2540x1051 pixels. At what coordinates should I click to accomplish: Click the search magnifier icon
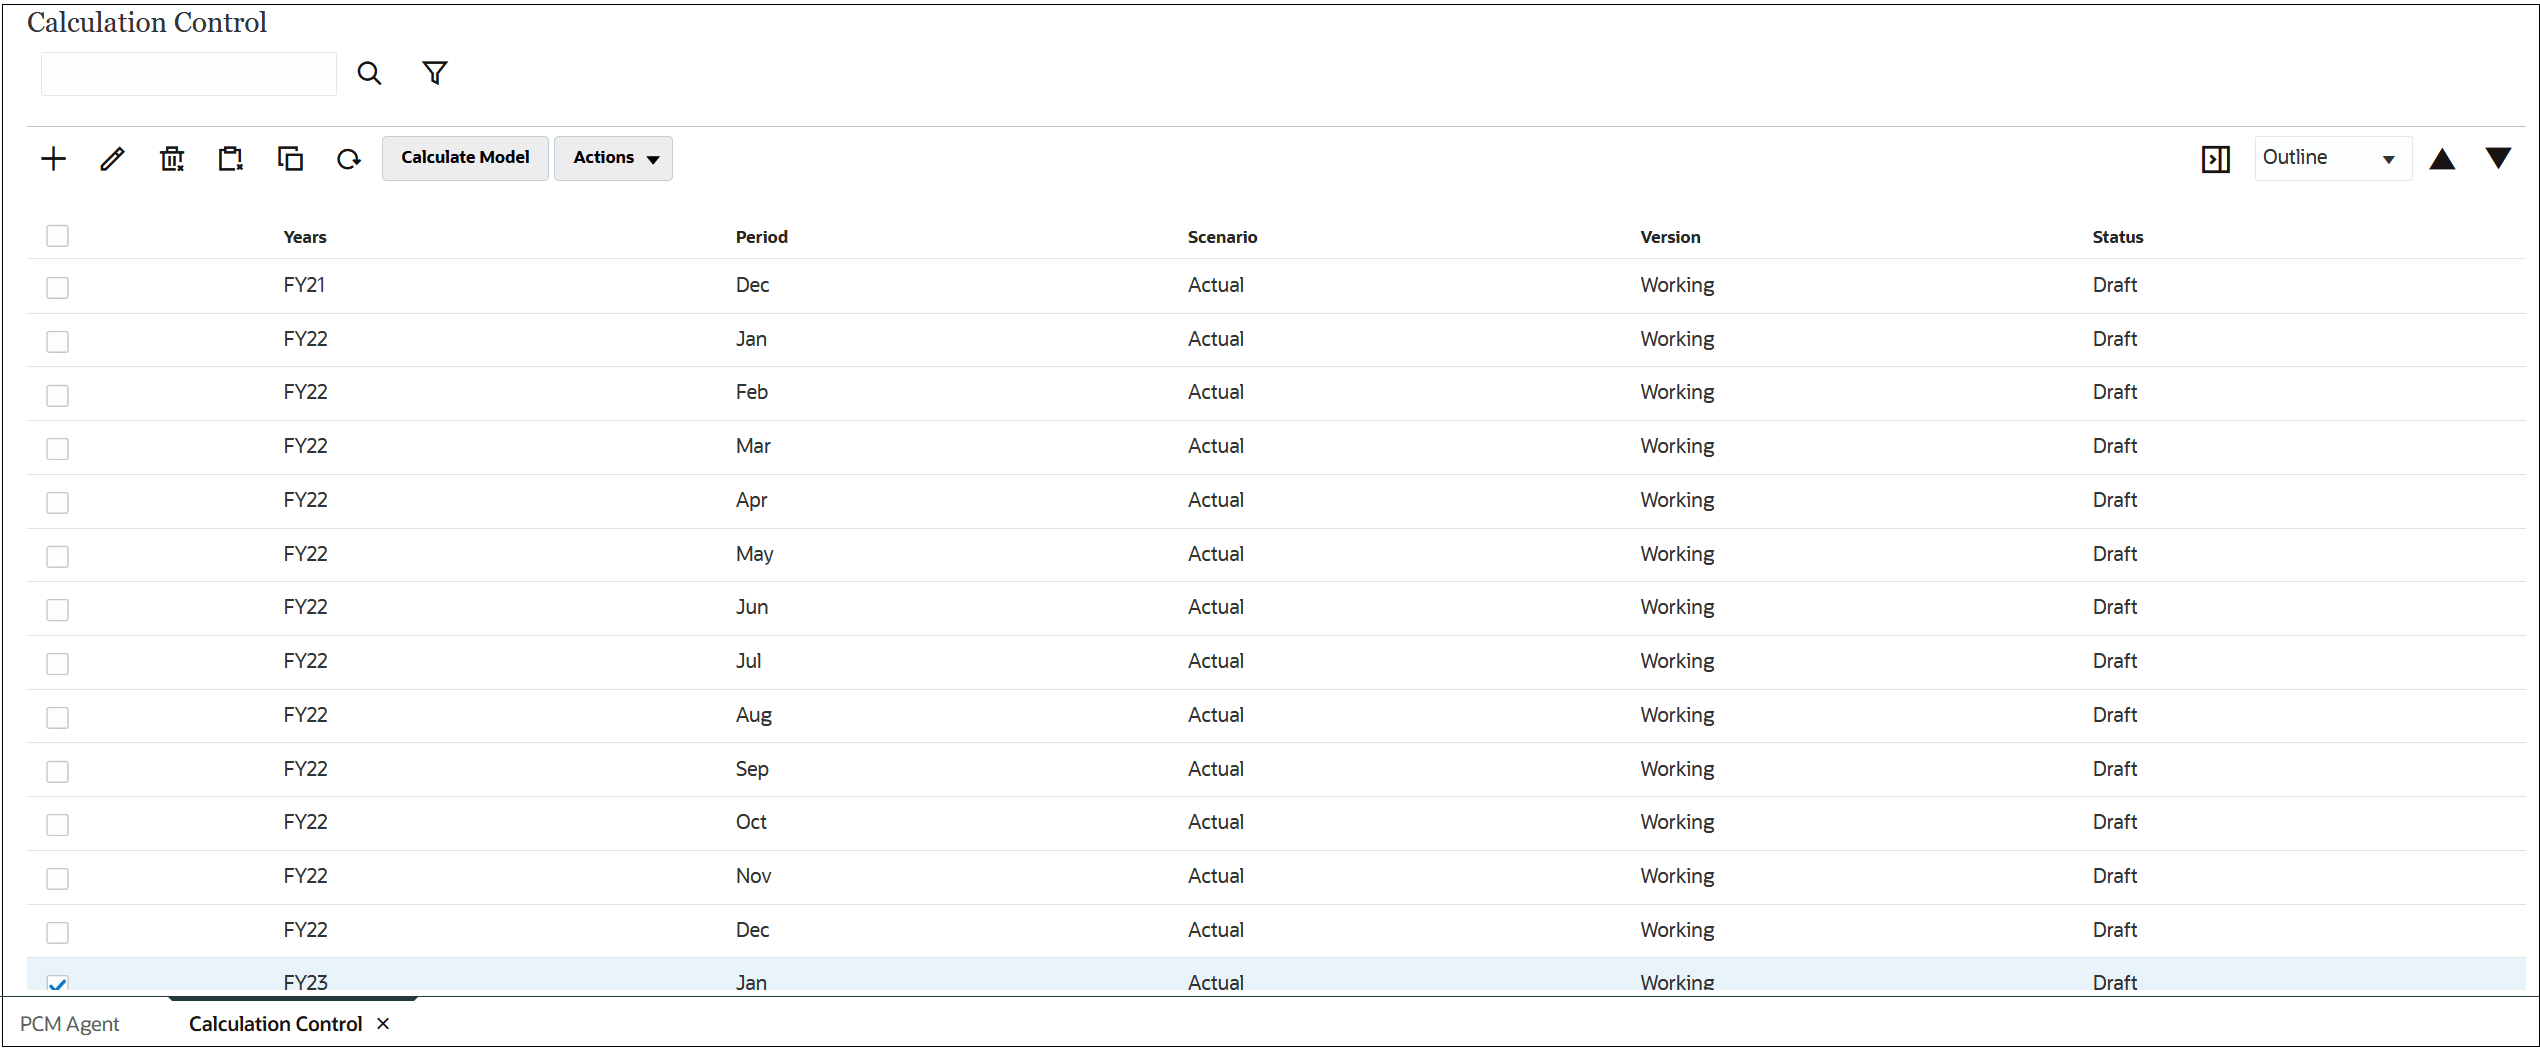click(x=369, y=72)
